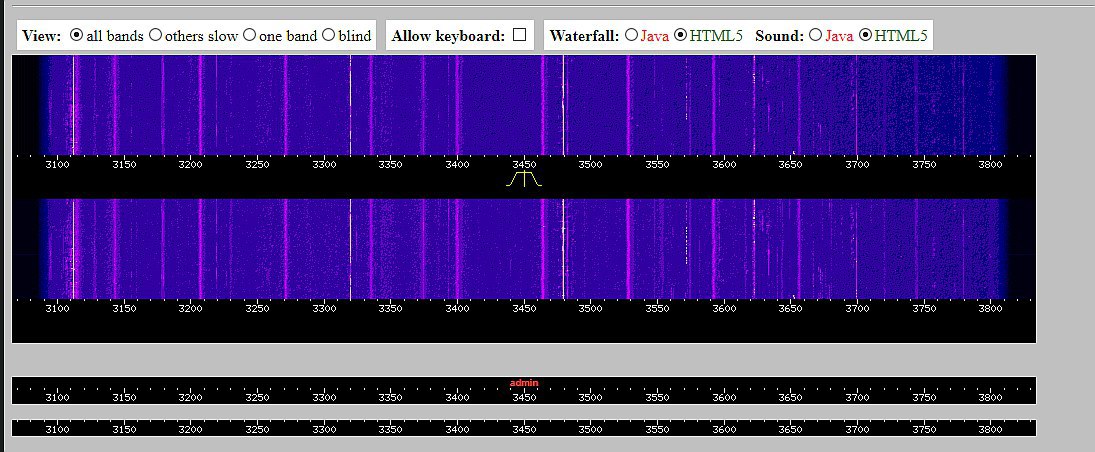Viewport: 1095px width, 452px height.
Task: Click 3150 on the lower waterfall's frequency scale
Action: coord(124,309)
